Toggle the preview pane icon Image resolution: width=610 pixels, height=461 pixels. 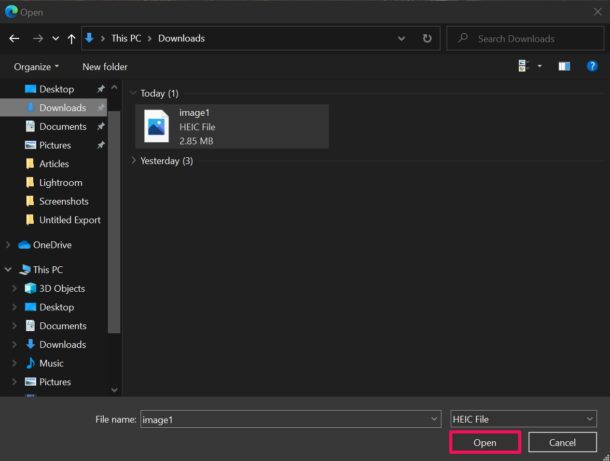pyautogui.click(x=564, y=66)
